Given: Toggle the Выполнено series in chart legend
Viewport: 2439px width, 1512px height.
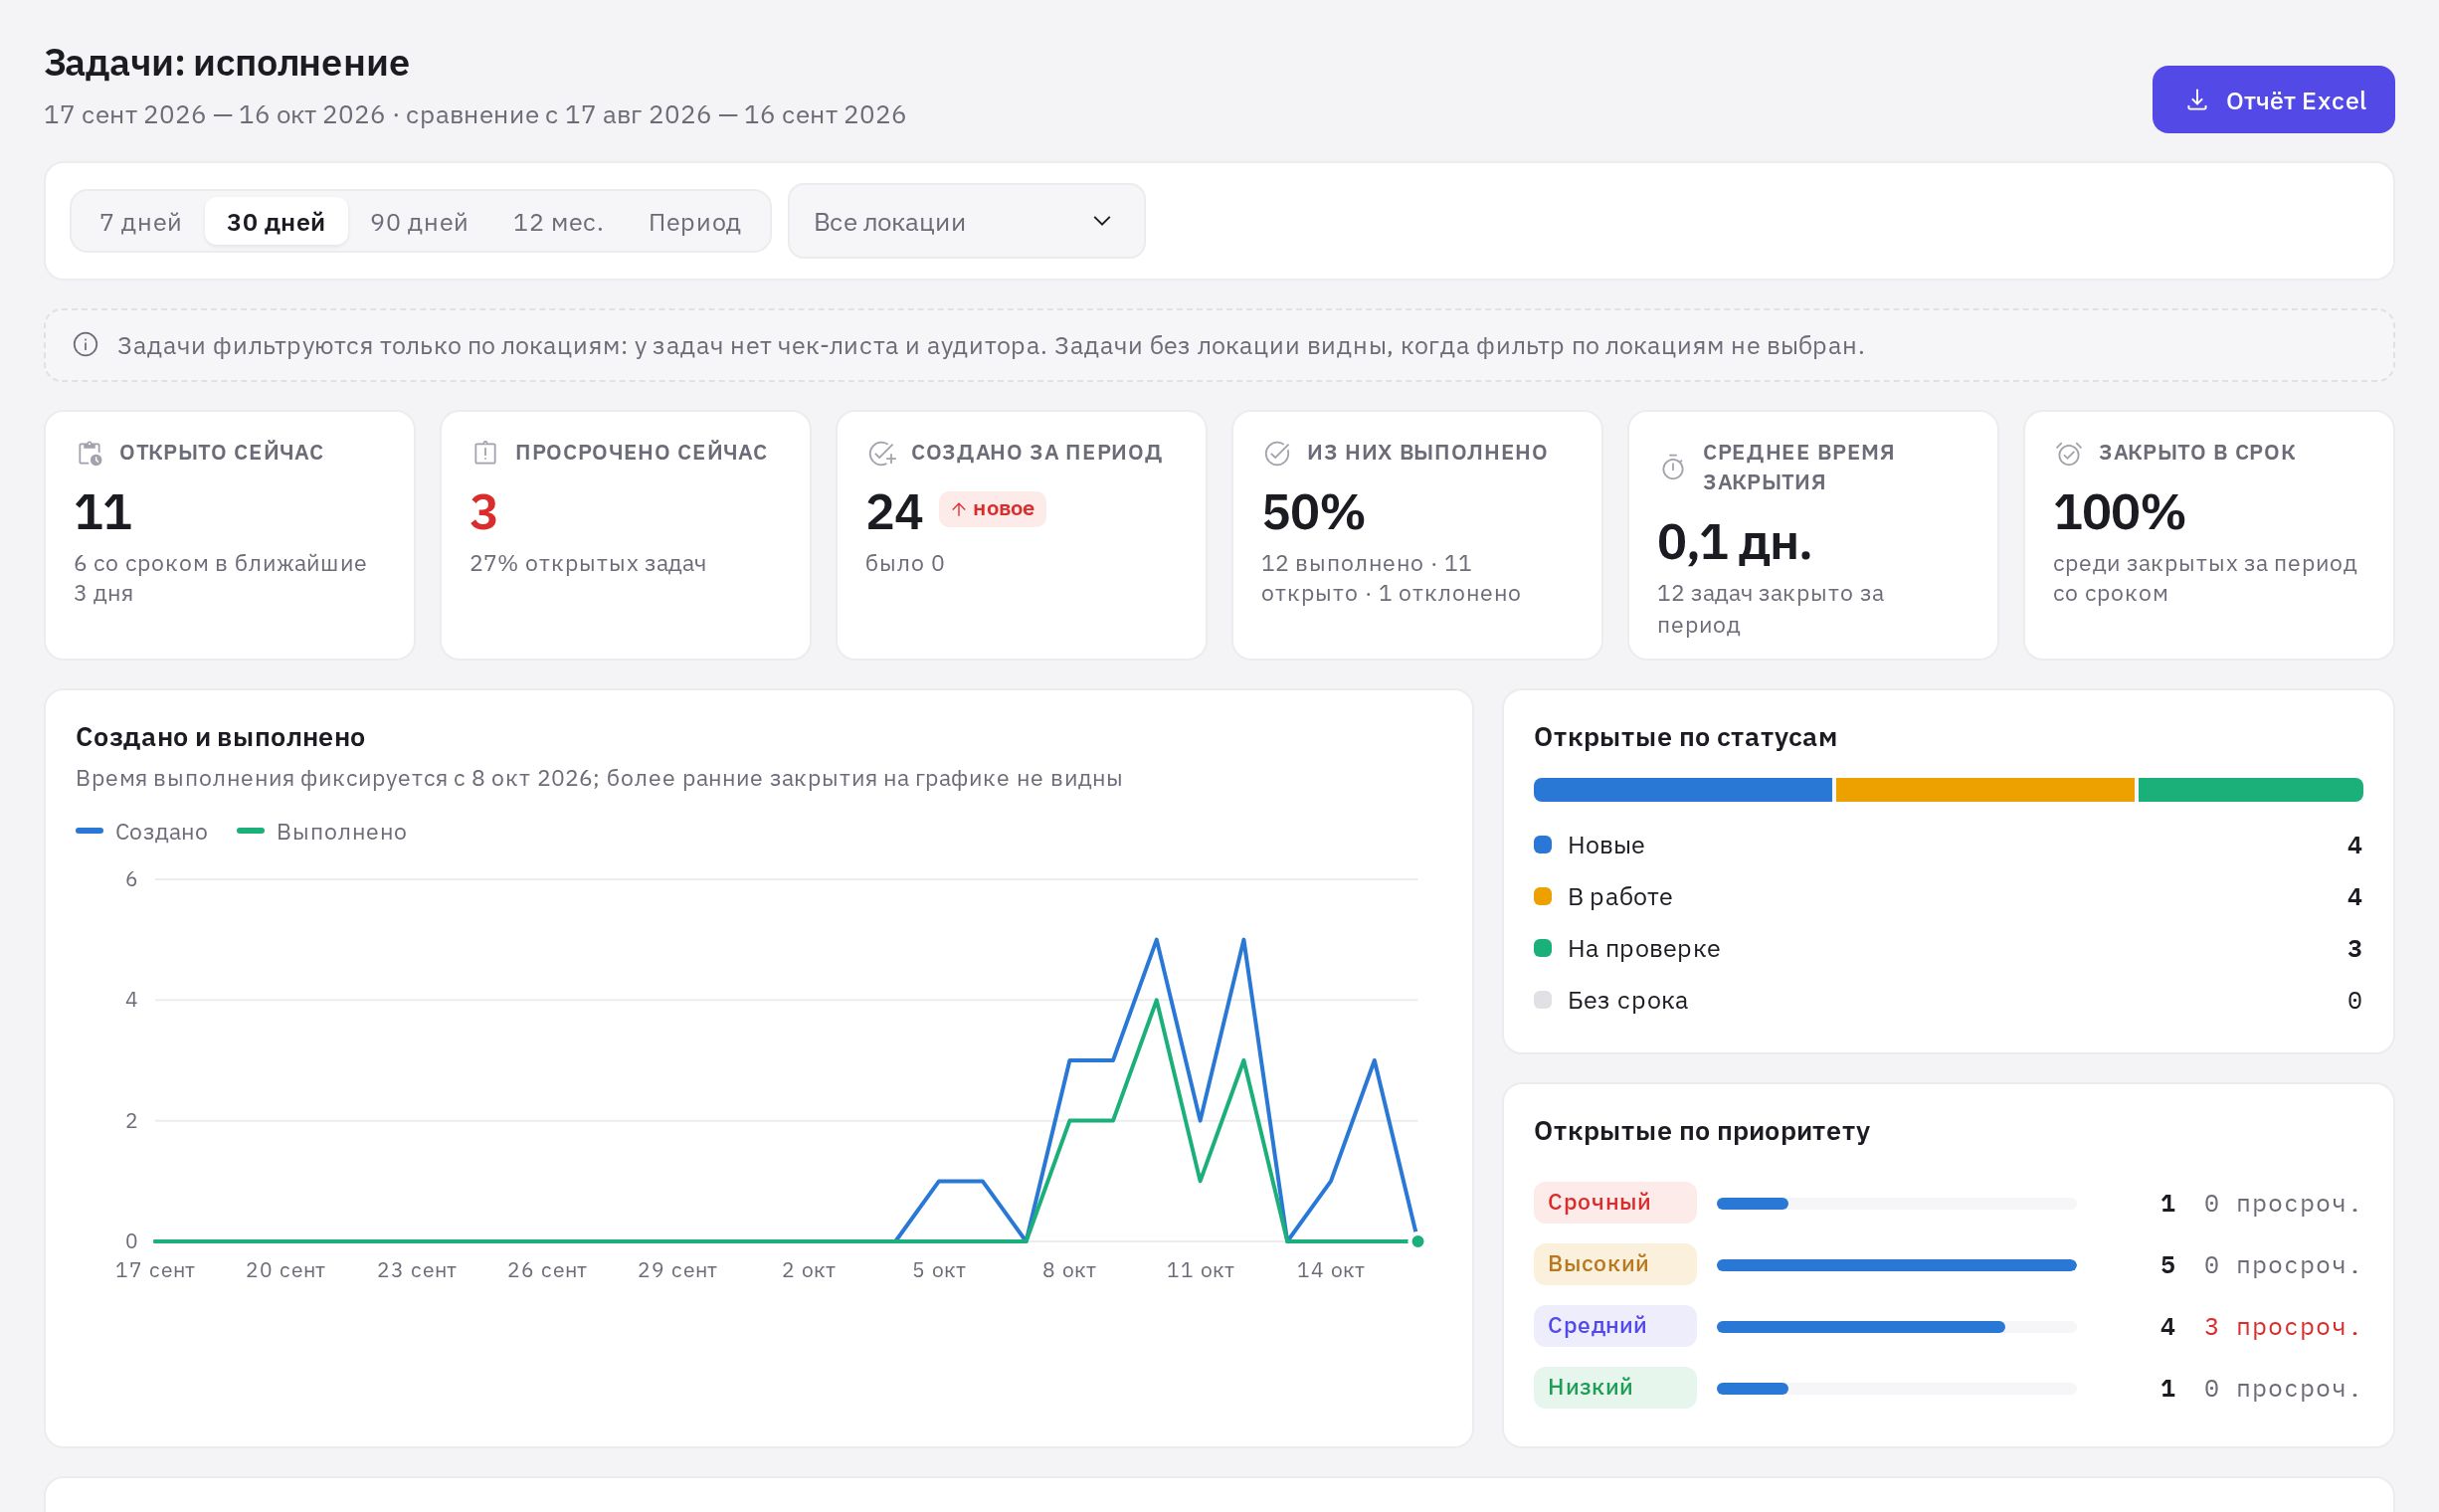Looking at the screenshot, I should pos(322,832).
